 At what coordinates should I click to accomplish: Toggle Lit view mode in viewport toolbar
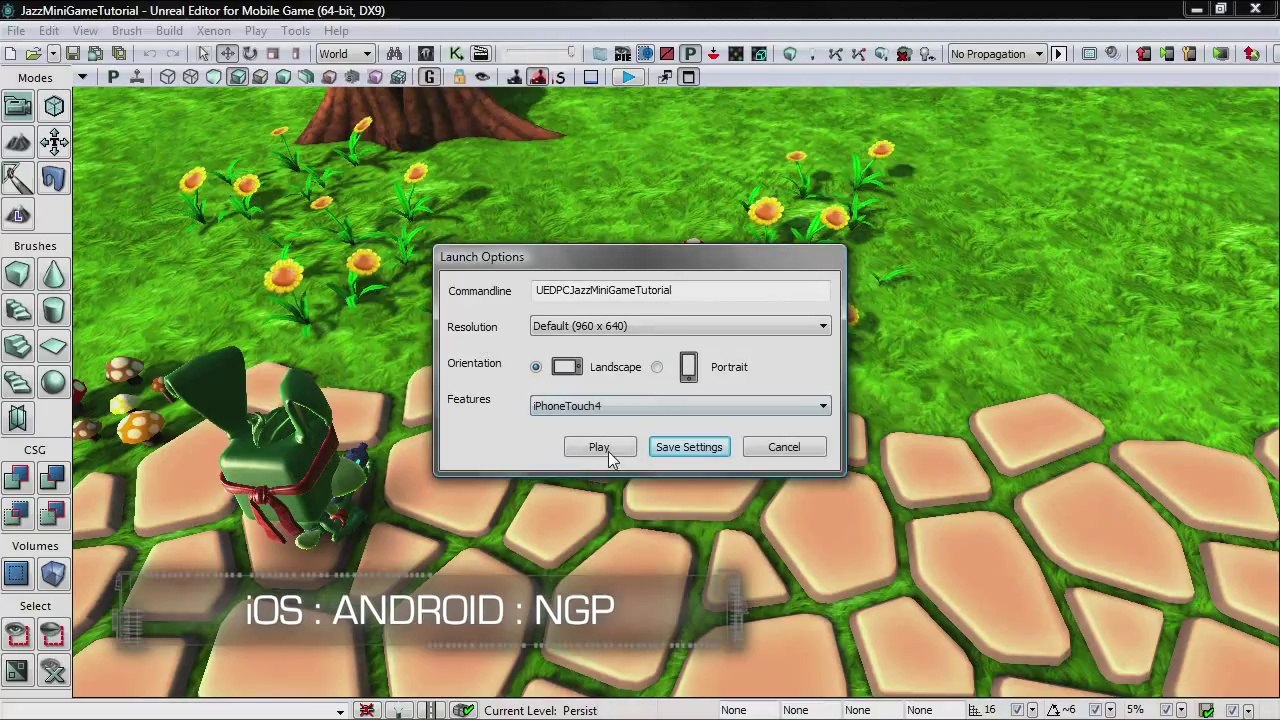point(237,78)
